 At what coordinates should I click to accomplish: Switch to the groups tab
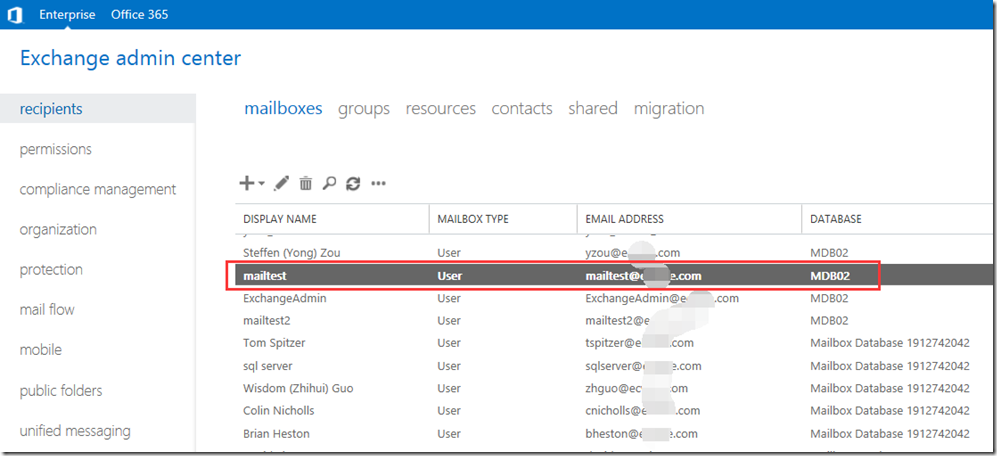pos(364,109)
